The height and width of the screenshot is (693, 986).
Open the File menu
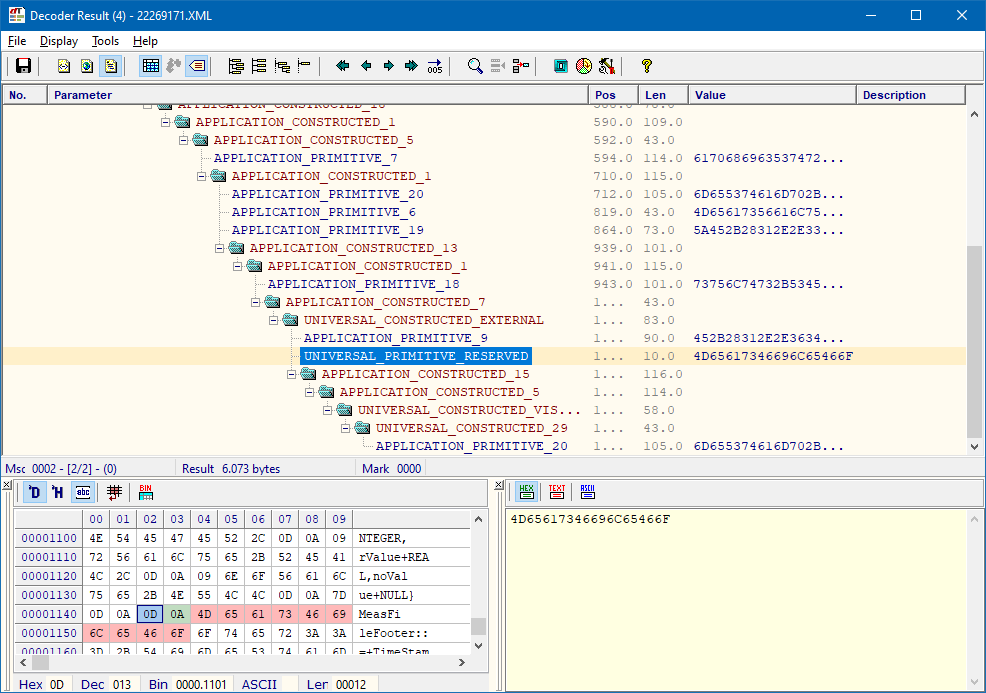tap(17, 41)
